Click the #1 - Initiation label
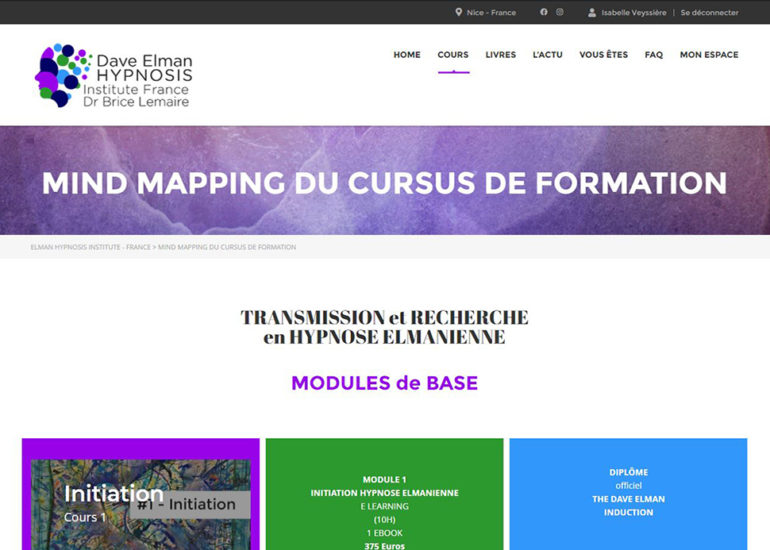Screen dimensions: 770x550 pos(190,504)
